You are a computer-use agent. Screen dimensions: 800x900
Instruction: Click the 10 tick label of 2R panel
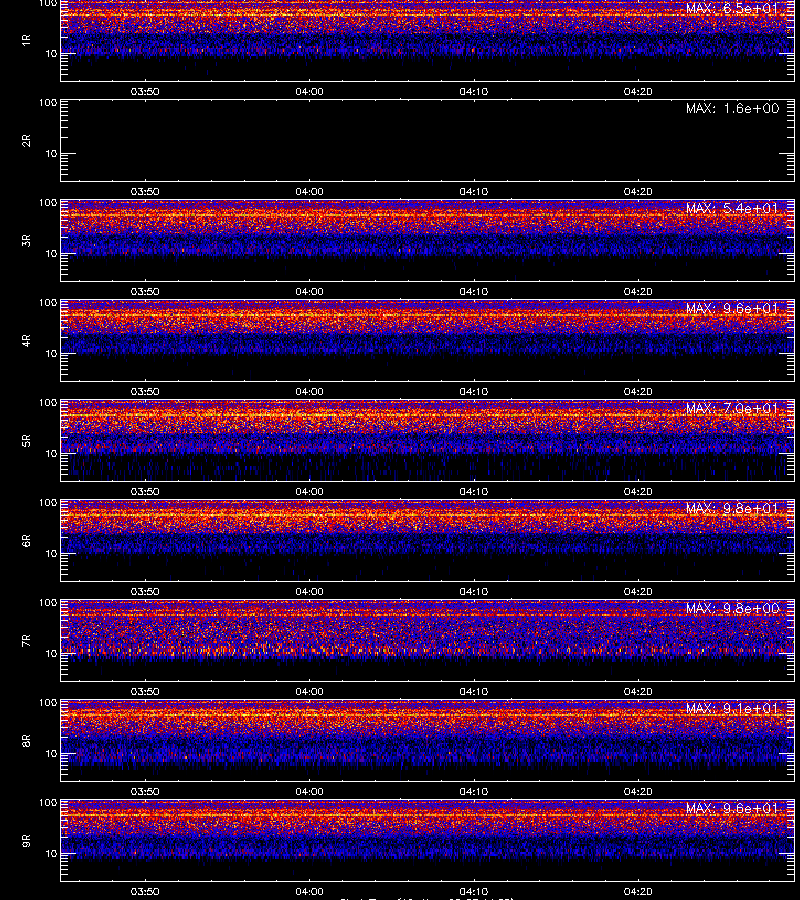[51, 154]
